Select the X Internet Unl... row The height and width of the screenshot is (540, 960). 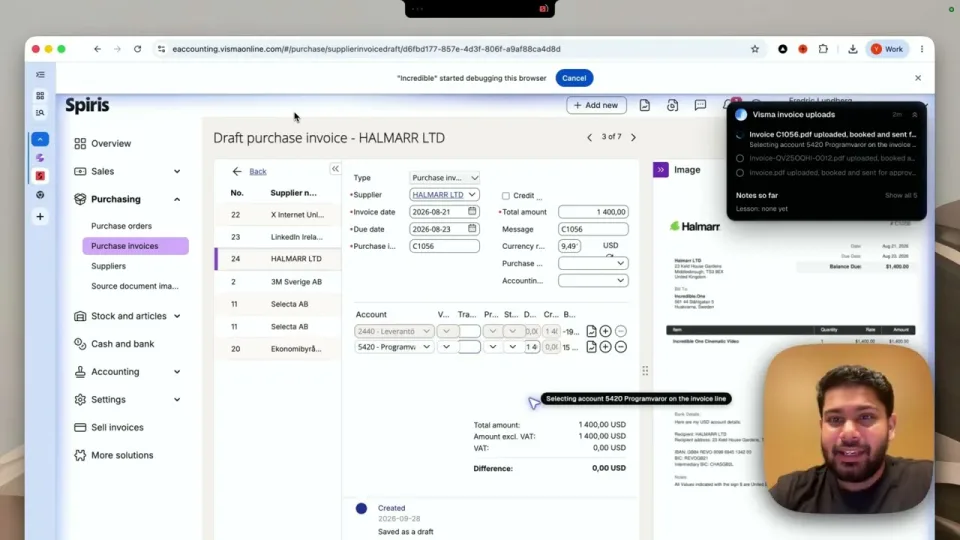278,215
